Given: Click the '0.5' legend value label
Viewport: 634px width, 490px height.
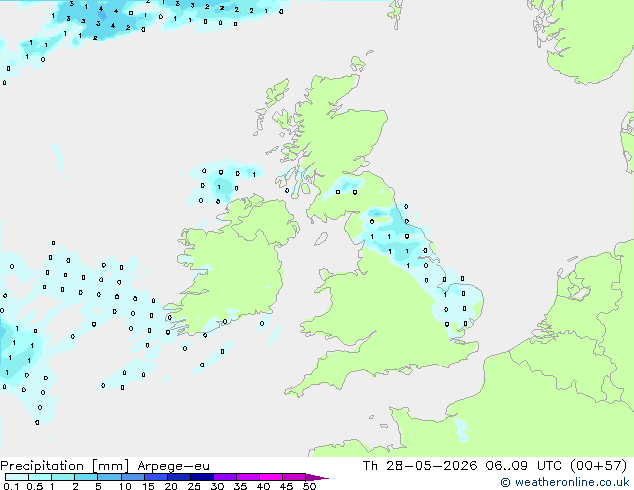Looking at the screenshot, I should point(34,486).
